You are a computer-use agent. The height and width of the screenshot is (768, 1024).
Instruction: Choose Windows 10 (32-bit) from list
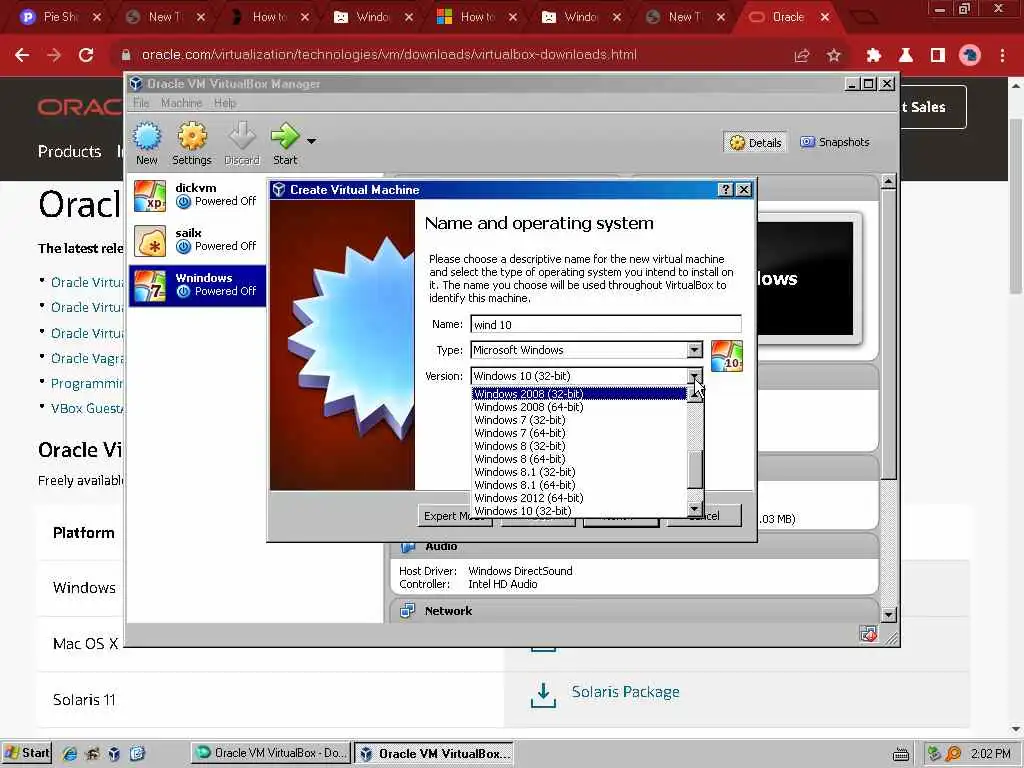579,511
